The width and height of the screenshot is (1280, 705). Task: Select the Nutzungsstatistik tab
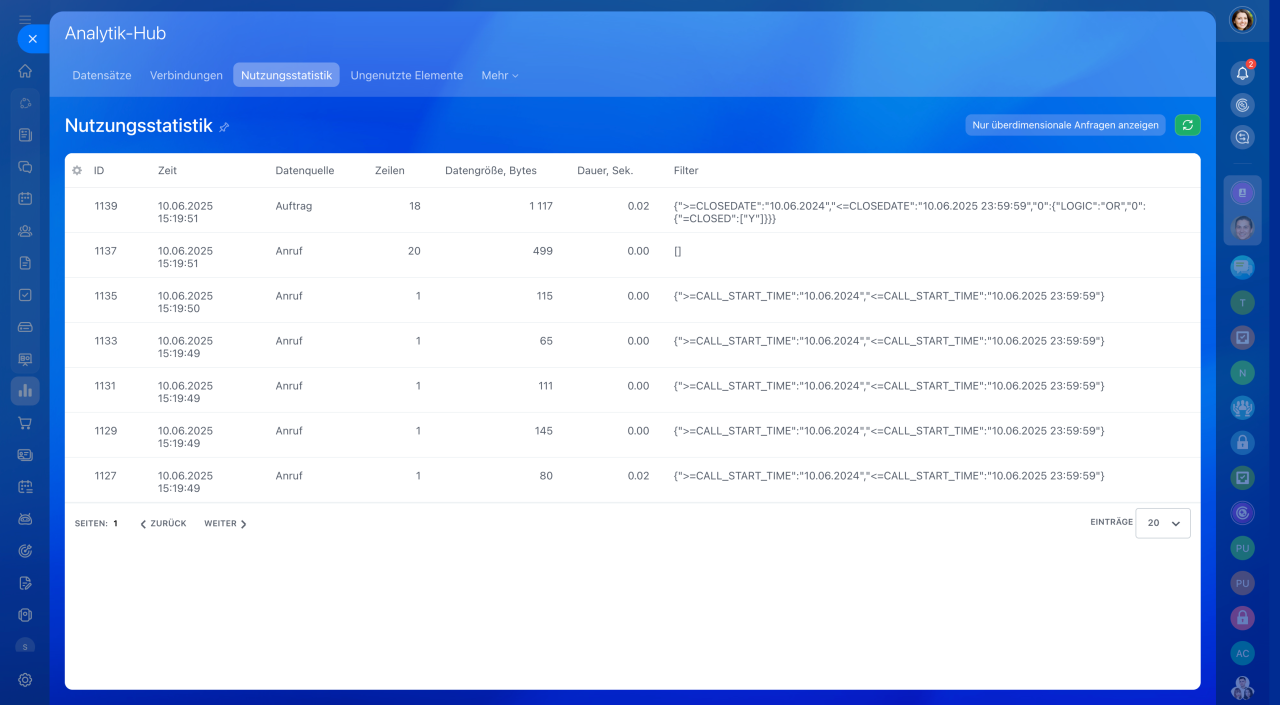point(286,75)
